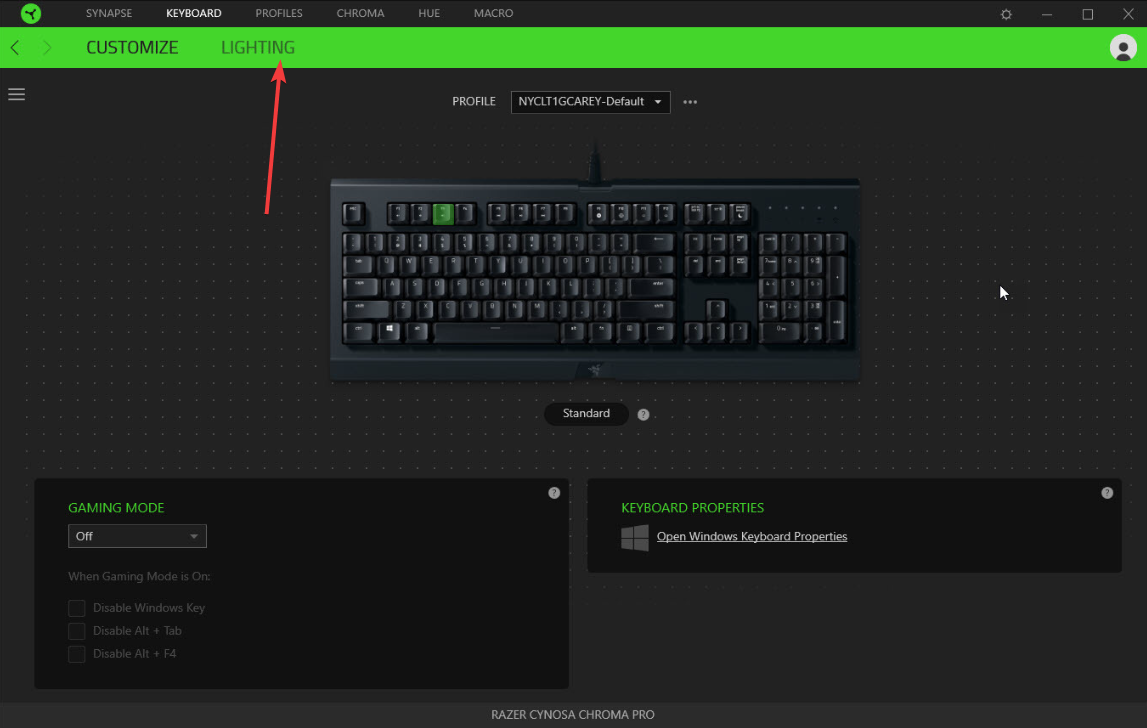Go back with the left arrow

pos(15,48)
